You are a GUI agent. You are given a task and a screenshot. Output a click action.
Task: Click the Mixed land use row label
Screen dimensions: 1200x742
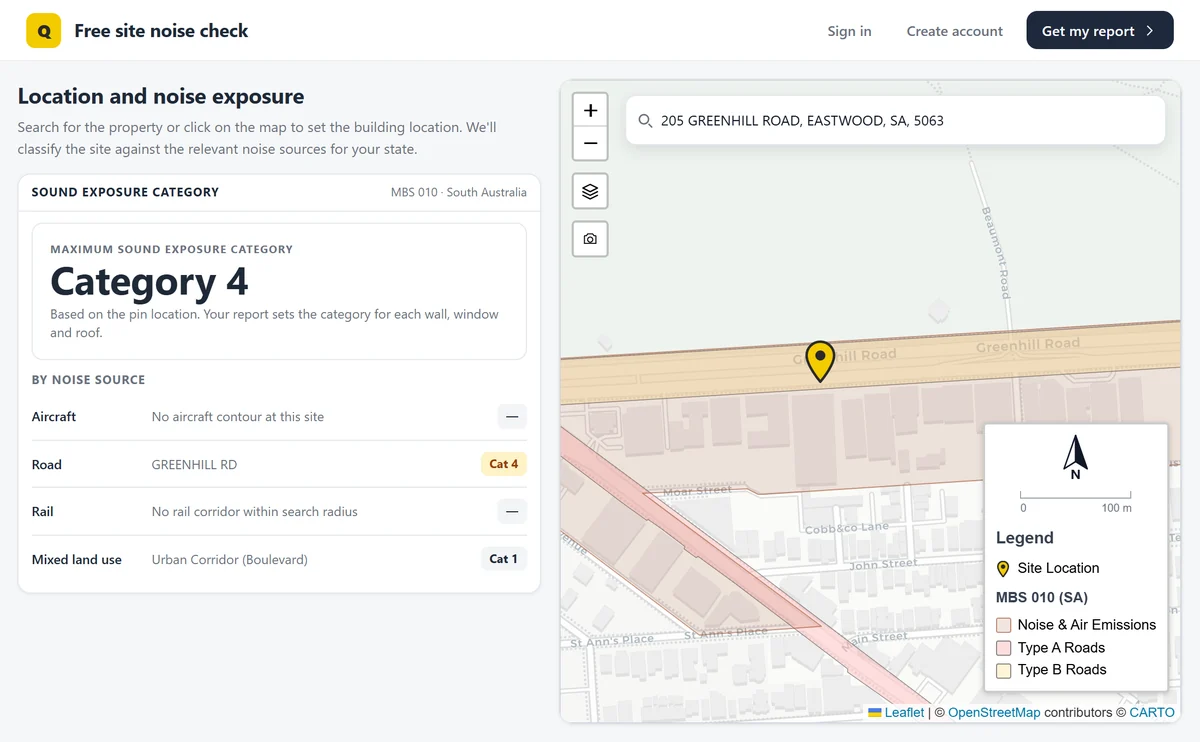[x=76, y=560]
